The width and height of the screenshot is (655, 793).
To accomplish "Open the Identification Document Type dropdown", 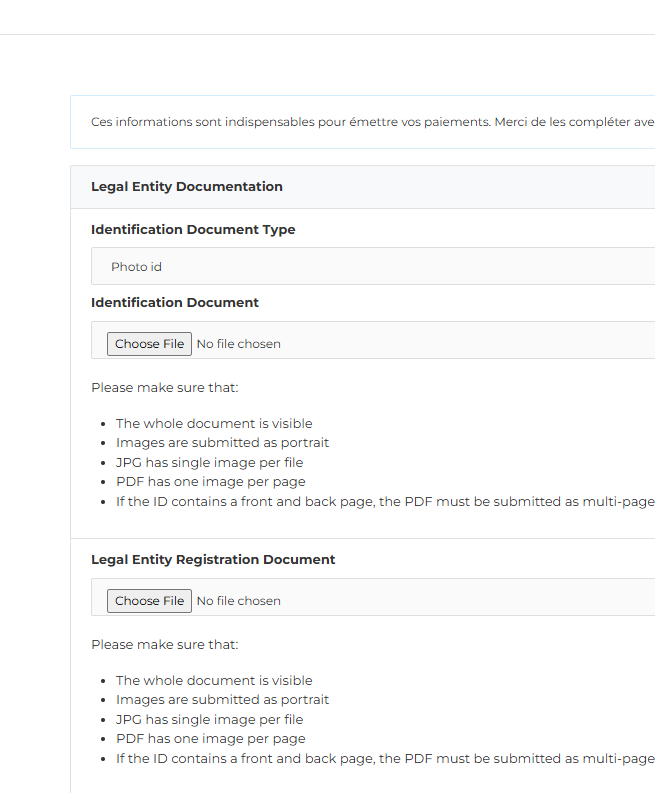I will pos(372,267).
